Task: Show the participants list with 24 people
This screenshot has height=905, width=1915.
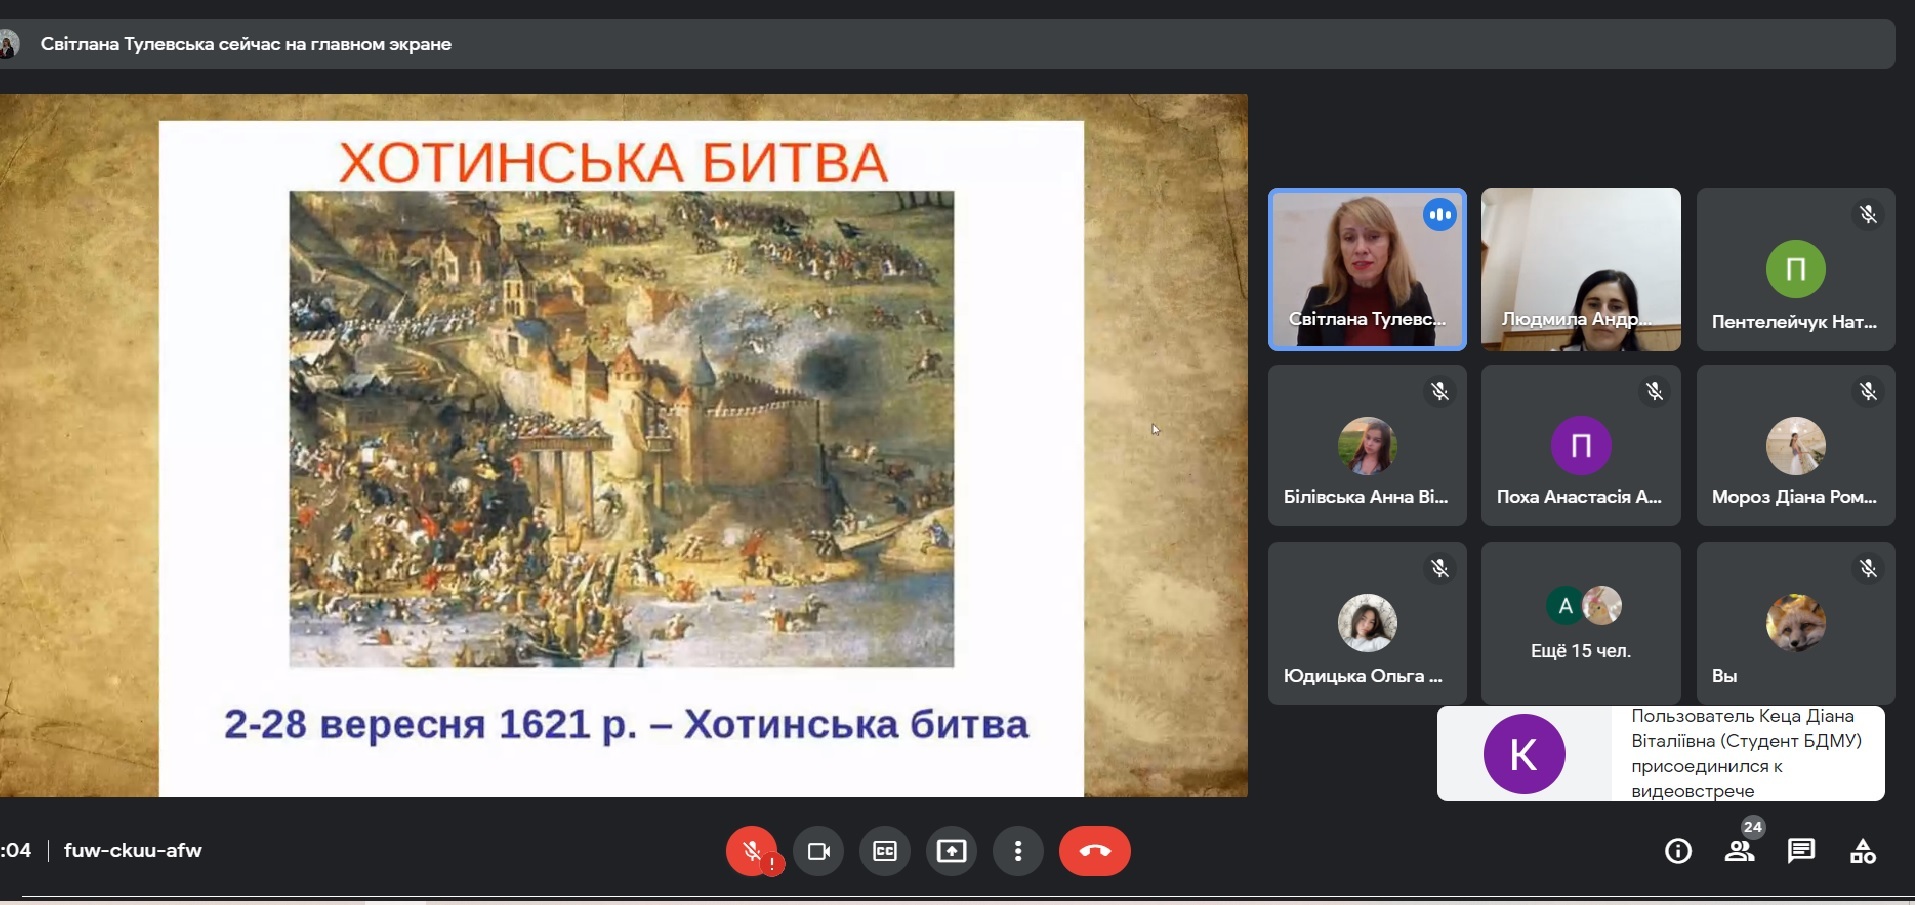Action: coord(1740,851)
